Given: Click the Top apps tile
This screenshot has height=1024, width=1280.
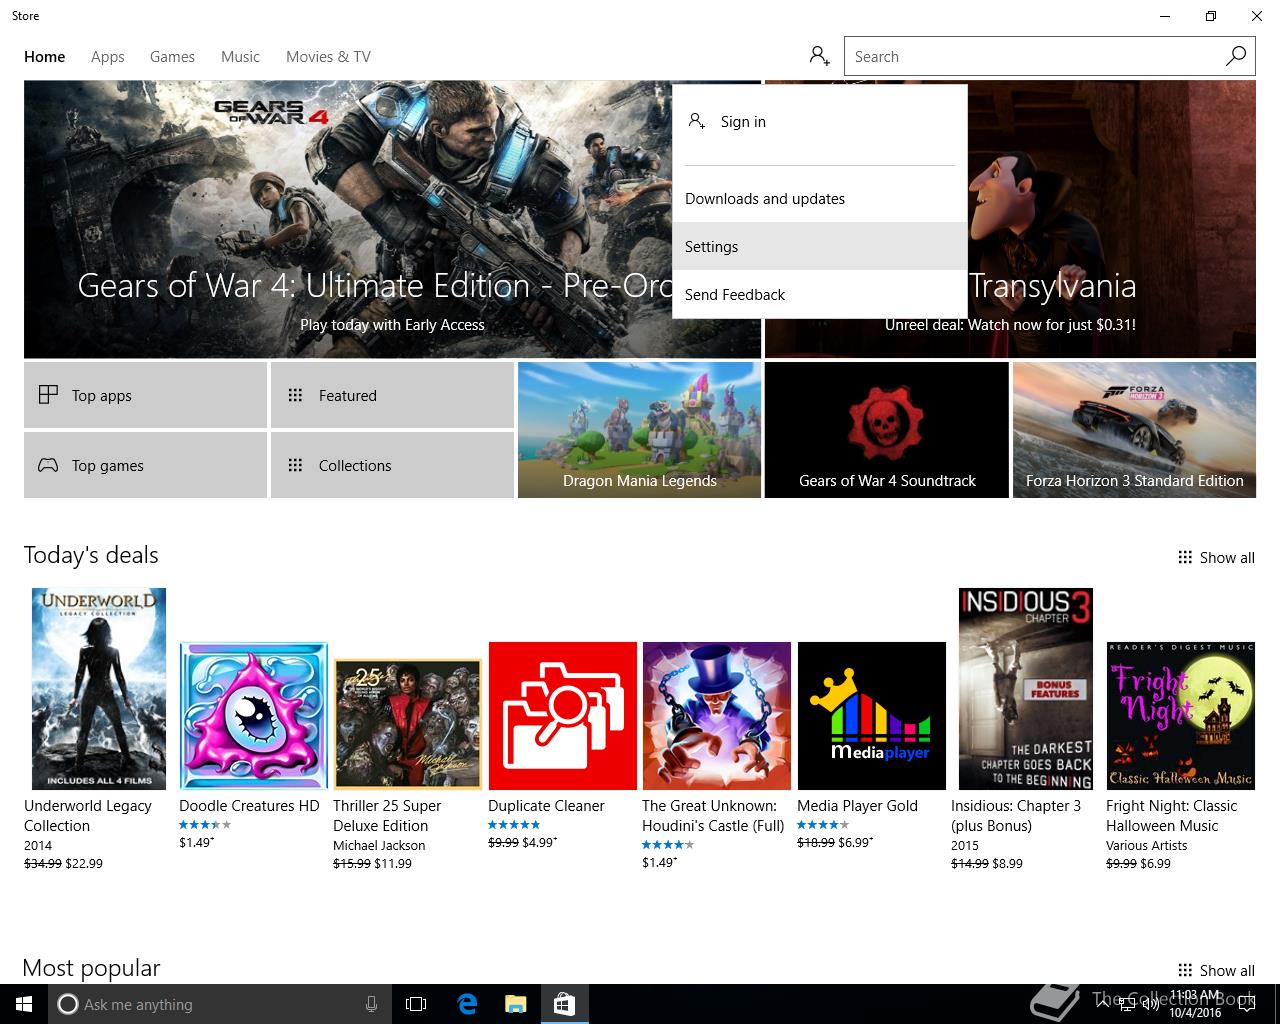Looking at the screenshot, I should (145, 395).
